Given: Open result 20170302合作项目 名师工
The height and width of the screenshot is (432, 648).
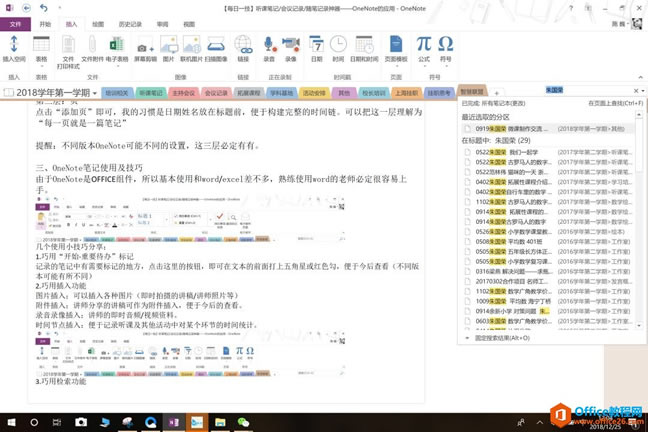Looking at the screenshot, I should point(548,281).
